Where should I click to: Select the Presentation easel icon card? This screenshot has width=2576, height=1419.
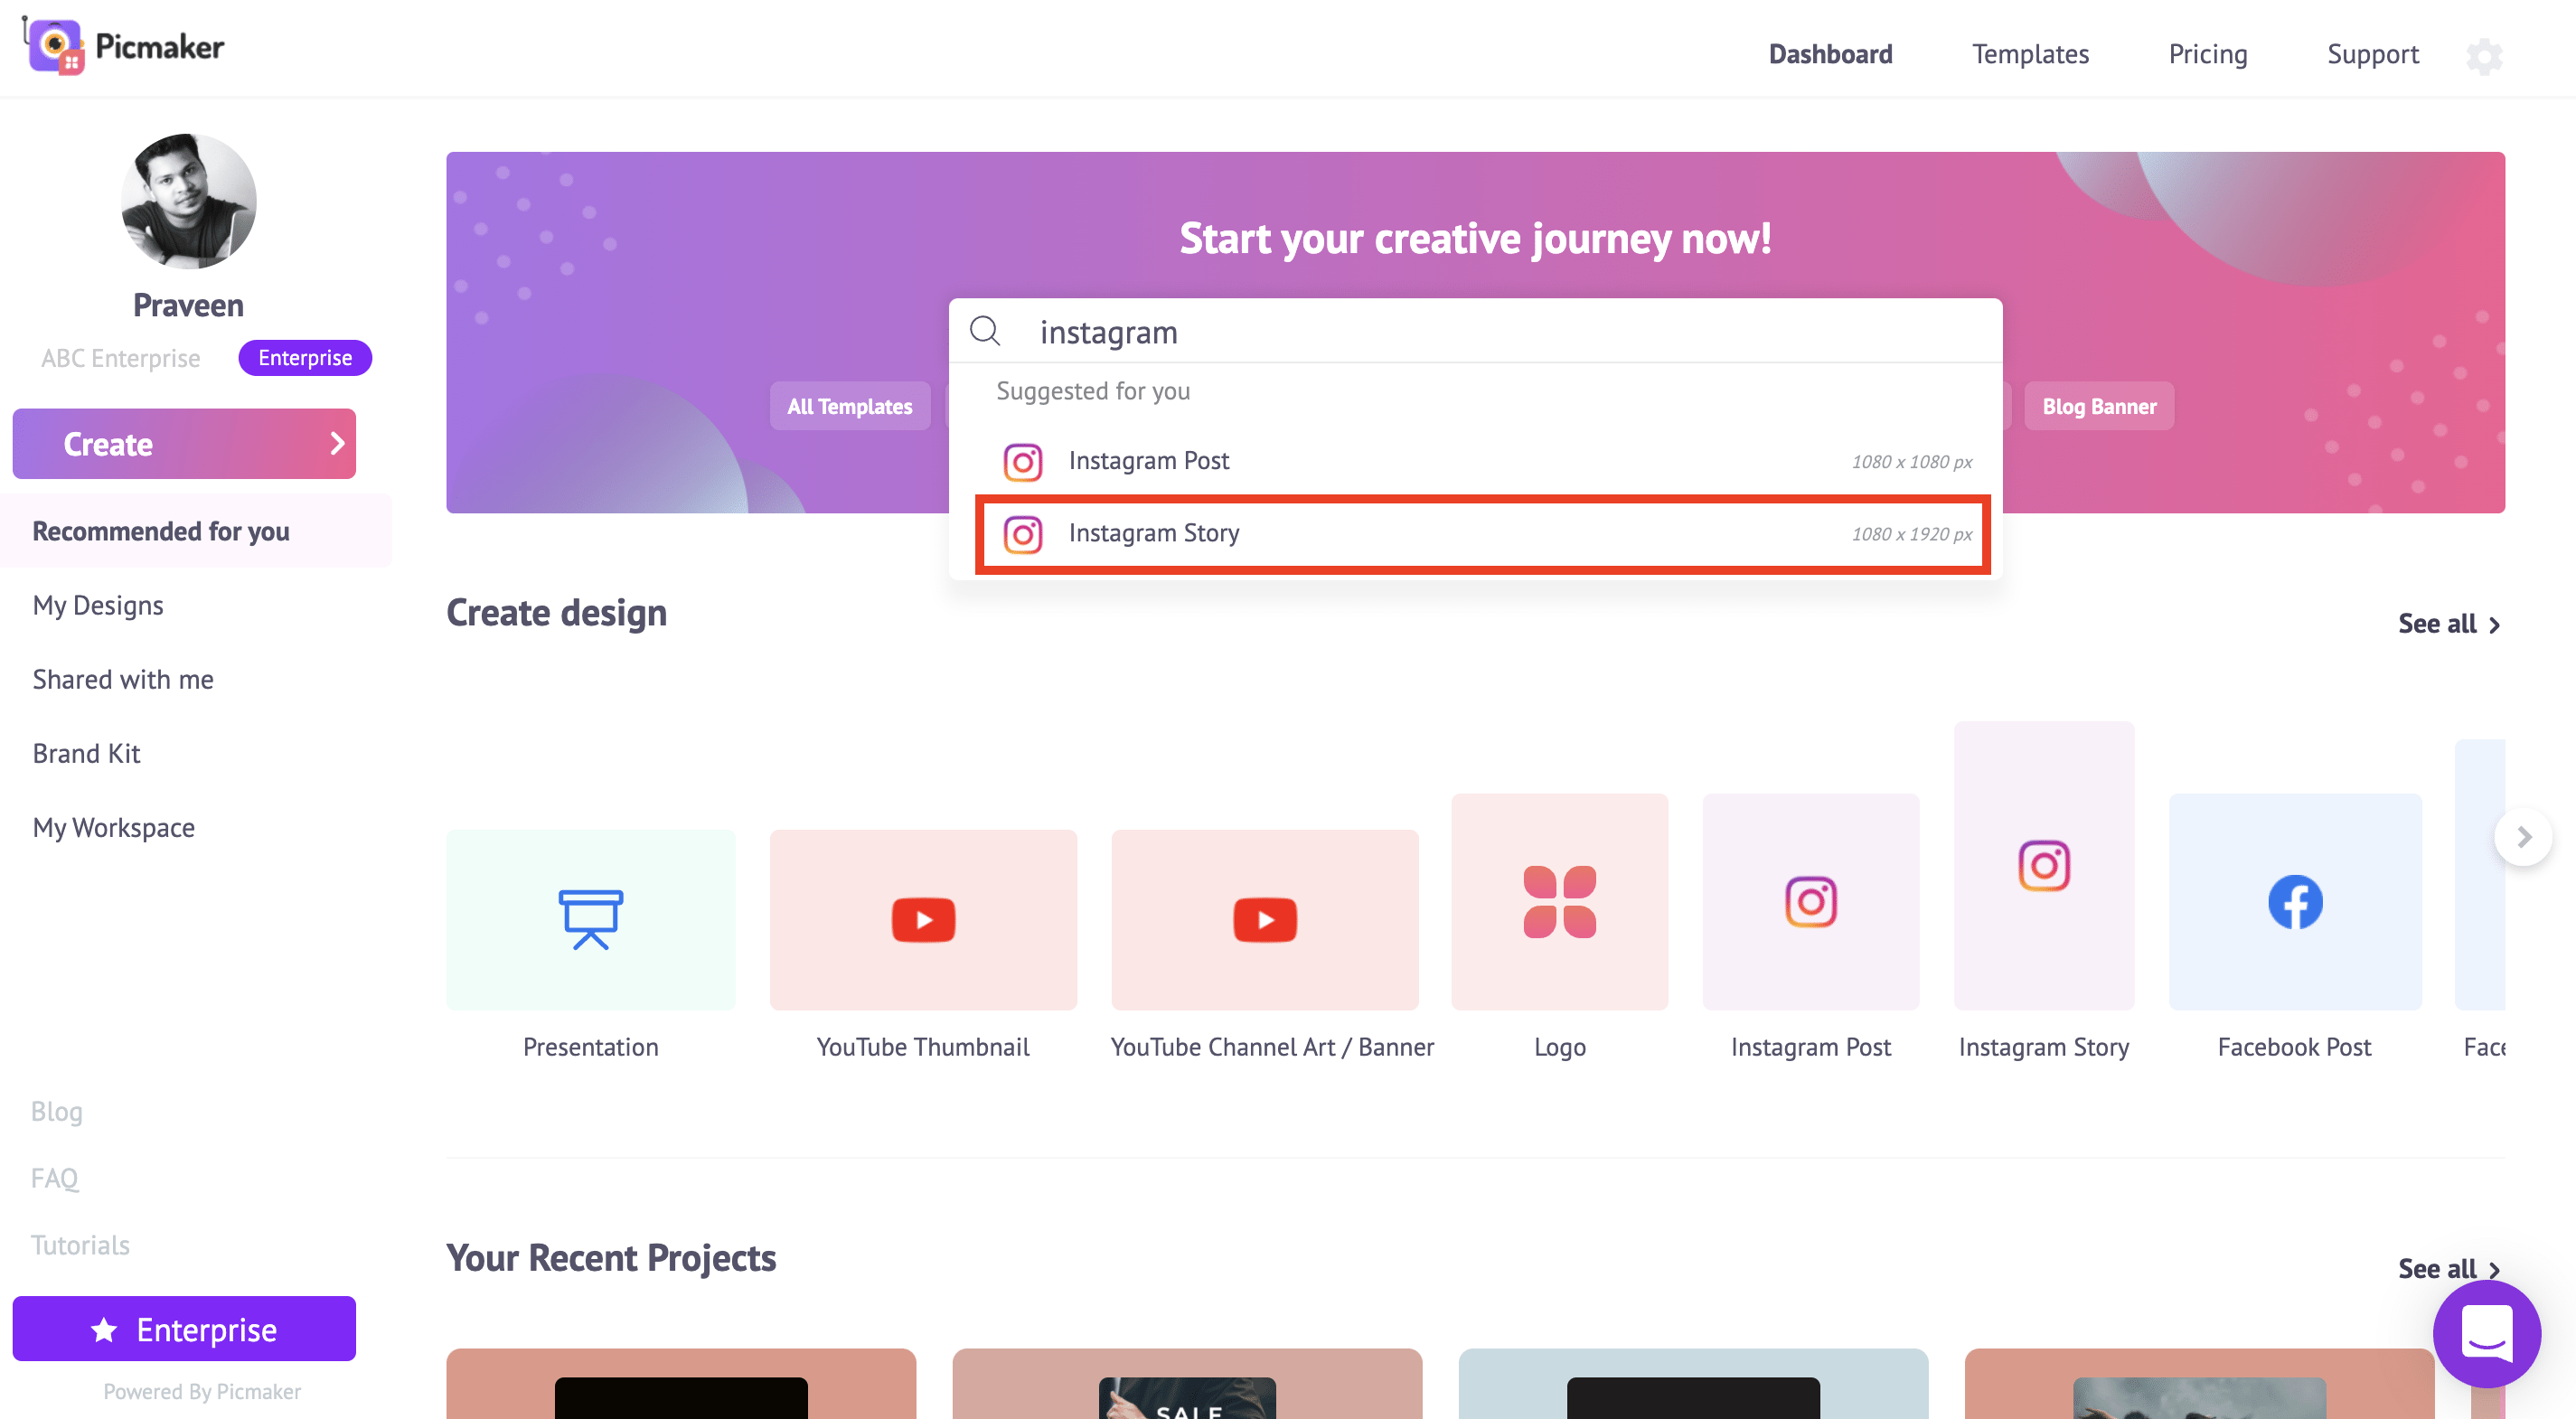591,919
